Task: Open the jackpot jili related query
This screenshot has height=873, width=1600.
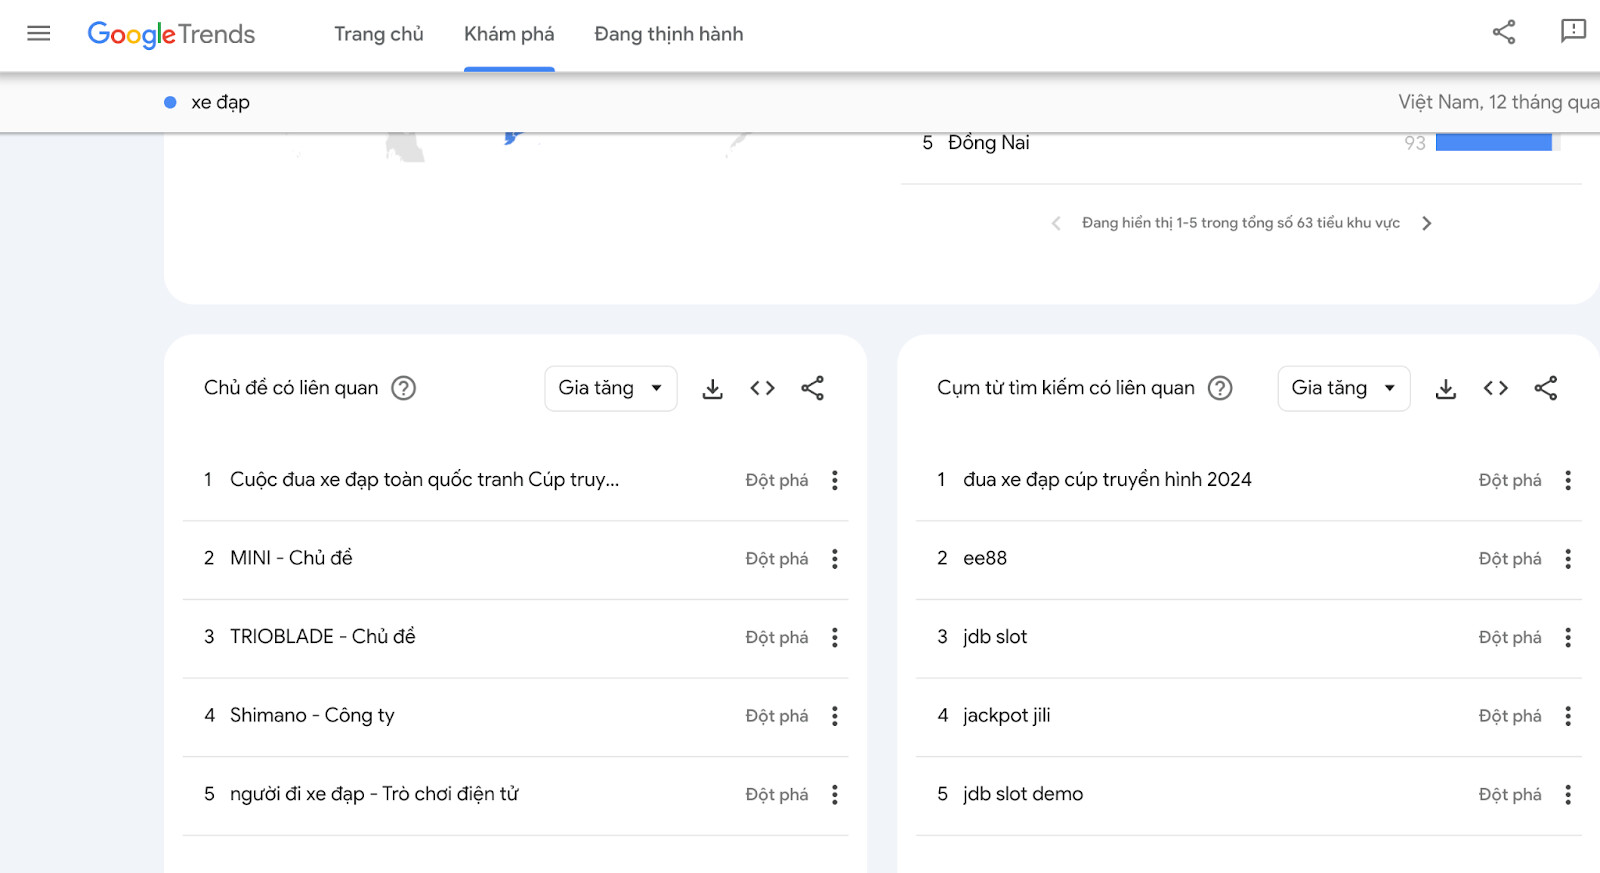Action: [x=1007, y=716]
